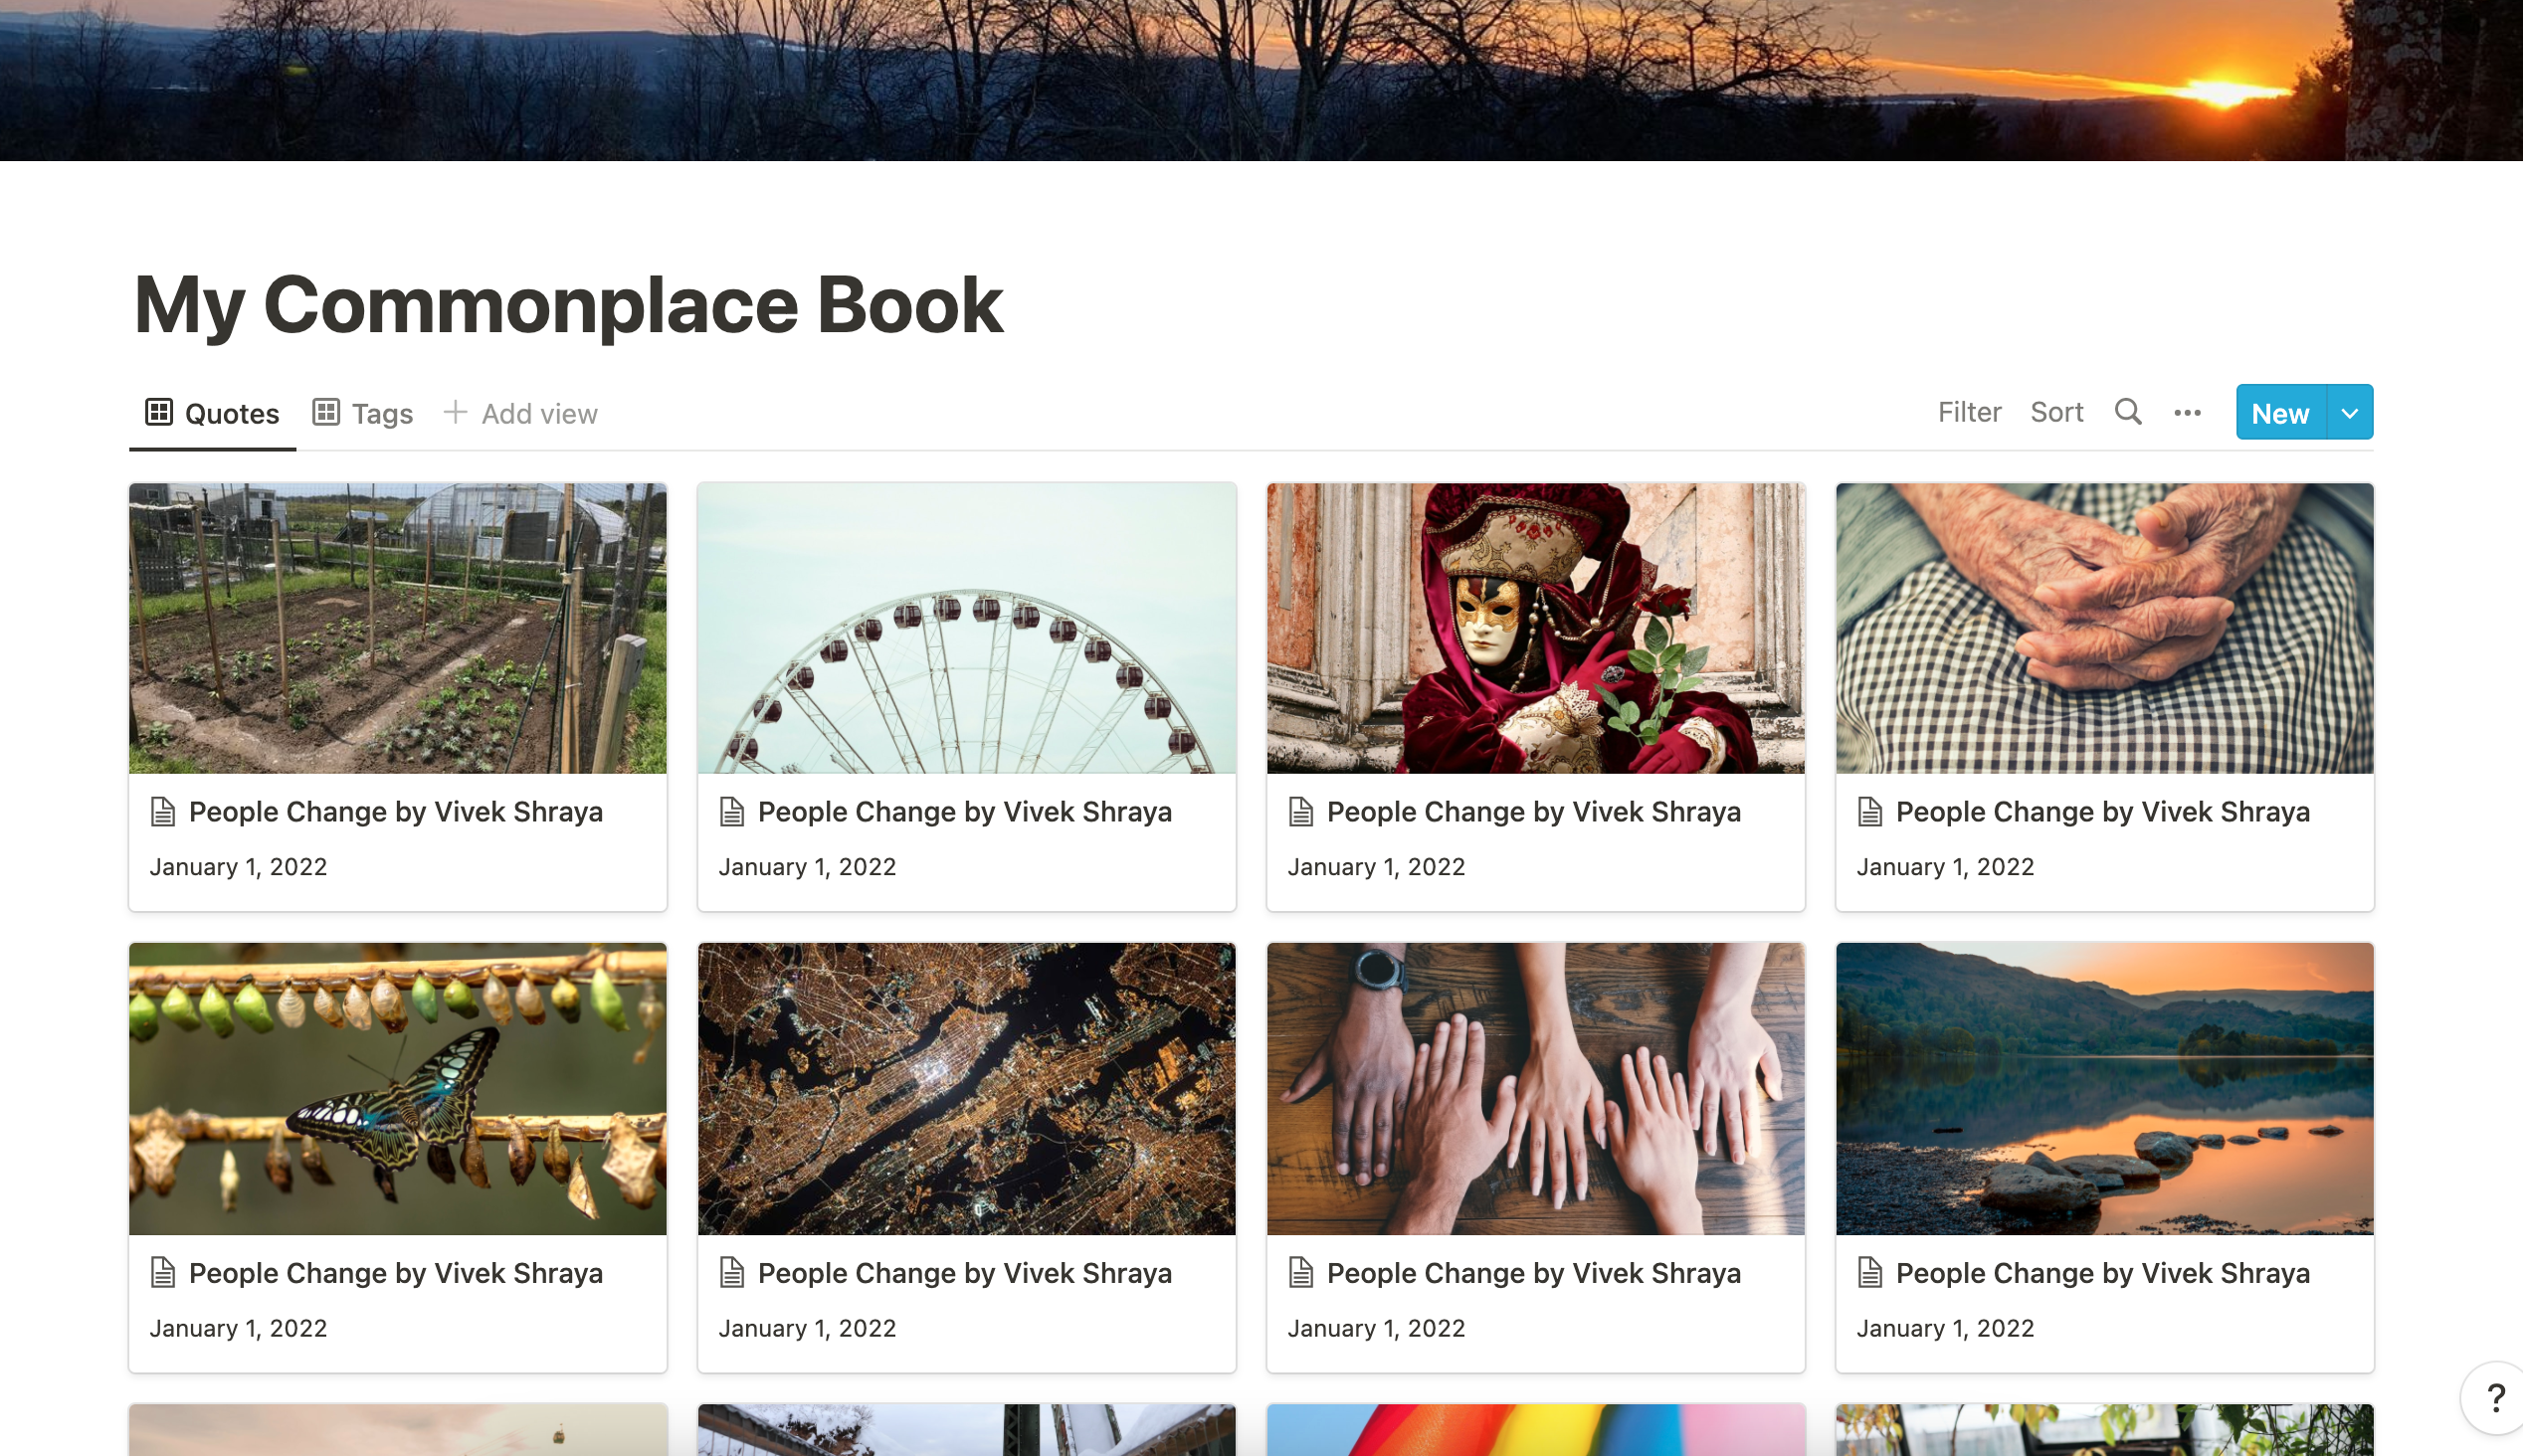Image resolution: width=2523 pixels, height=1456 pixels.
Task: Open the elderly hands gingham card
Action: click(2105, 628)
